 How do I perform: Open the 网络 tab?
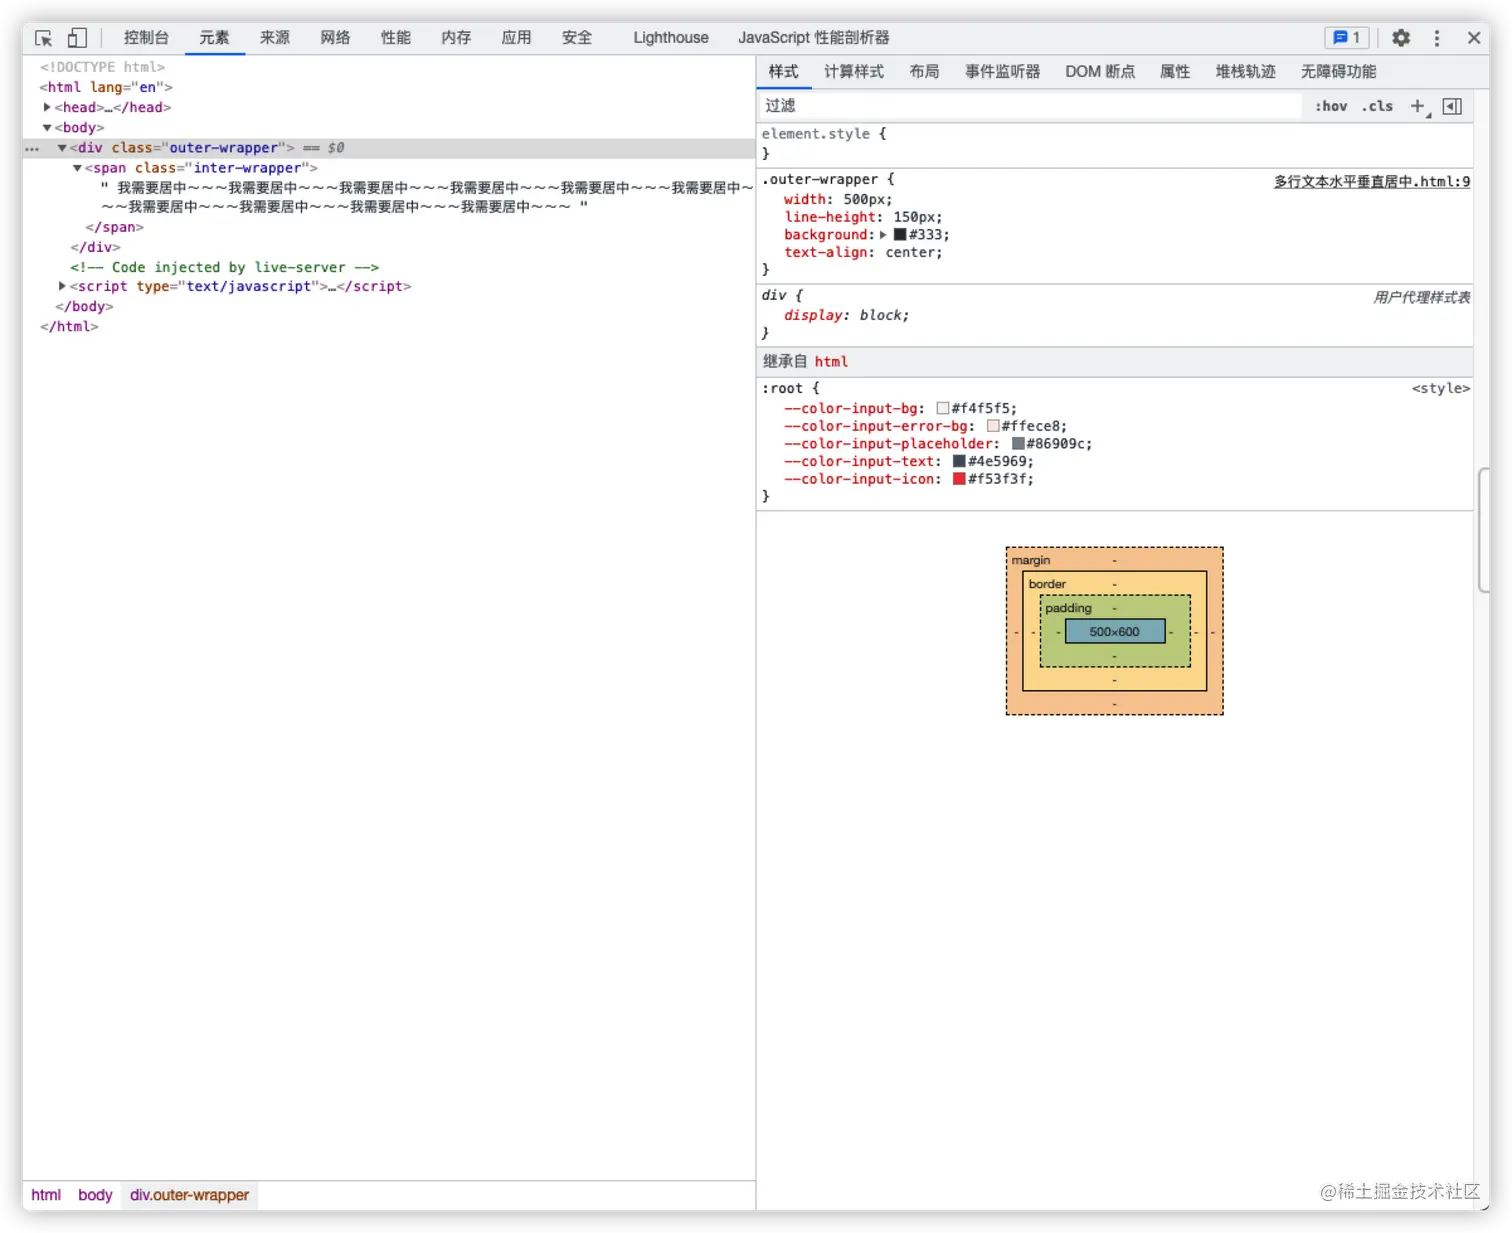[x=335, y=38]
